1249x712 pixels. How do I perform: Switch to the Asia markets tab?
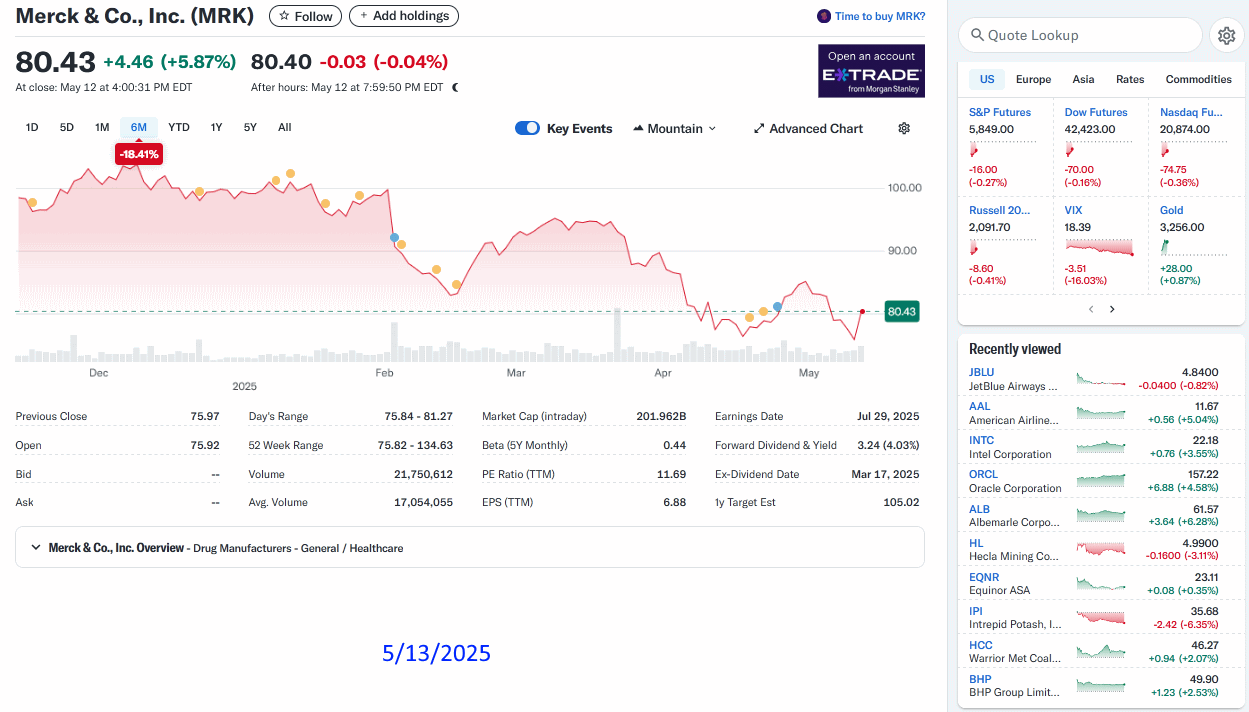click(1083, 79)
